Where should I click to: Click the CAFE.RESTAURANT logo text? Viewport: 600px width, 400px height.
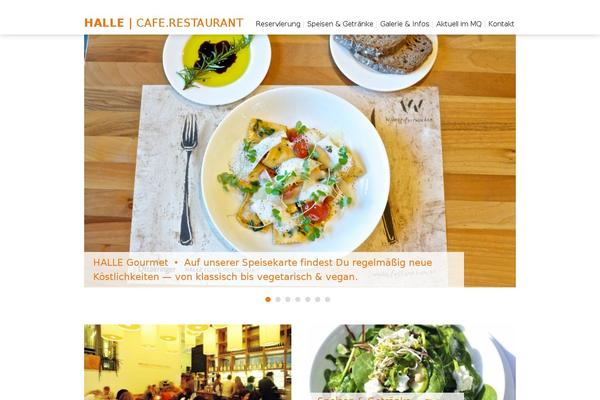click(x=189, y=23)
